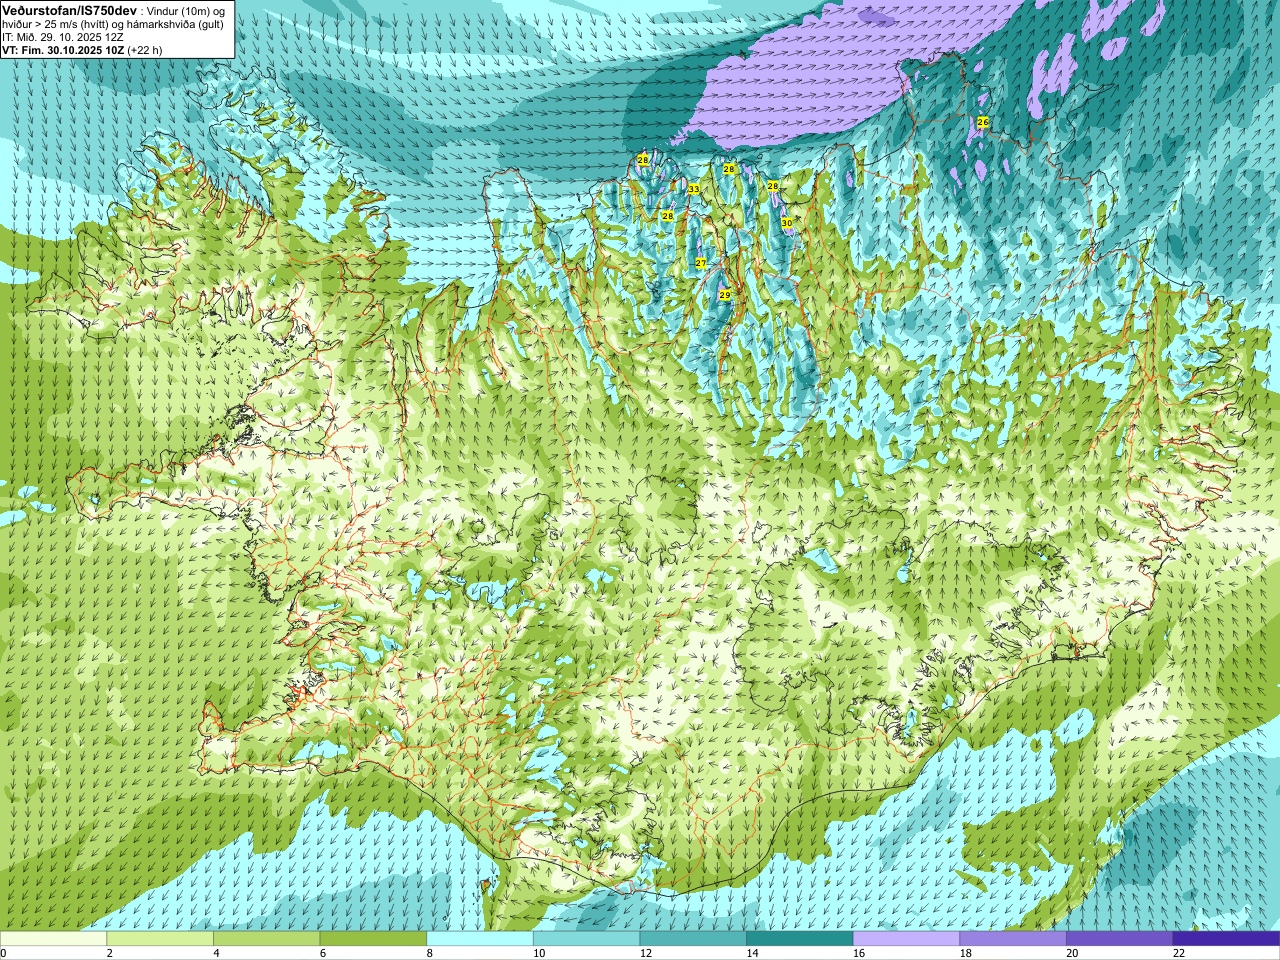Click the 'Vindur (10m) og' heading text
Image resolution: width=1280 pixels, height=960 pixels.
187,10
